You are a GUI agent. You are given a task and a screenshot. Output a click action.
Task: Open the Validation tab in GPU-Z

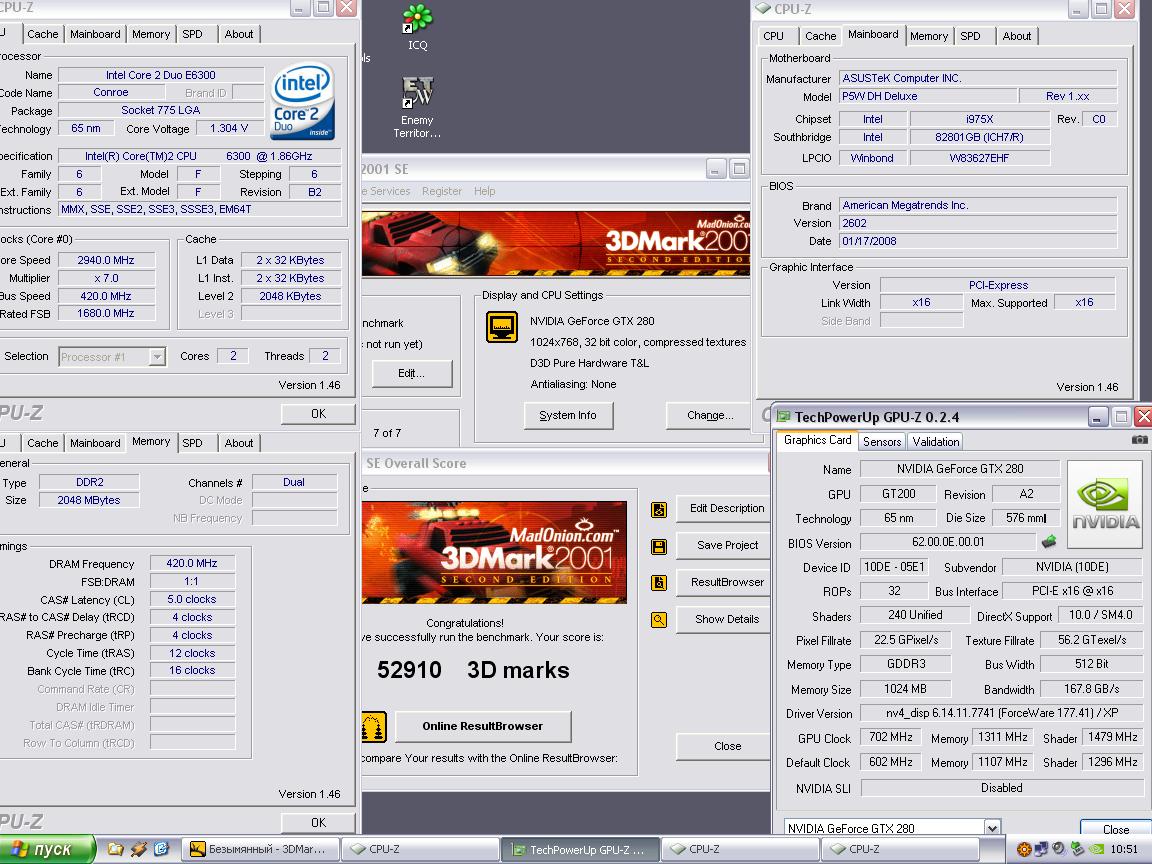click(935, 442)
